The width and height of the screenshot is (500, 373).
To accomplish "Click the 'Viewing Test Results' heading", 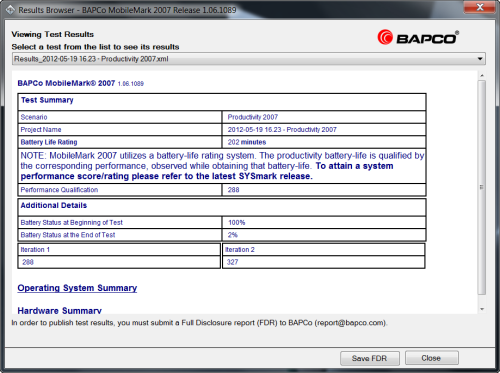I will point(52,34).
